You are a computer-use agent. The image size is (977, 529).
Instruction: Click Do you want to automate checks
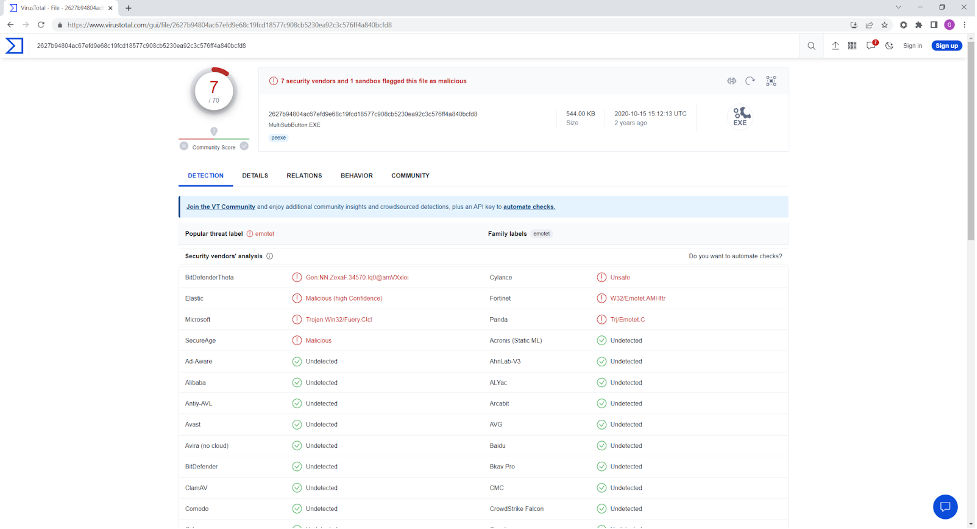[x=735, y=256]
